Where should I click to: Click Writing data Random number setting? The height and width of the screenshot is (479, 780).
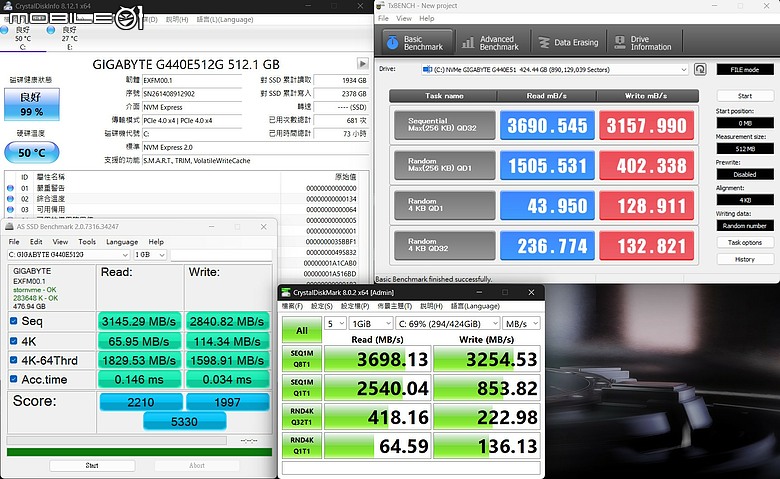tap(745, 225)
